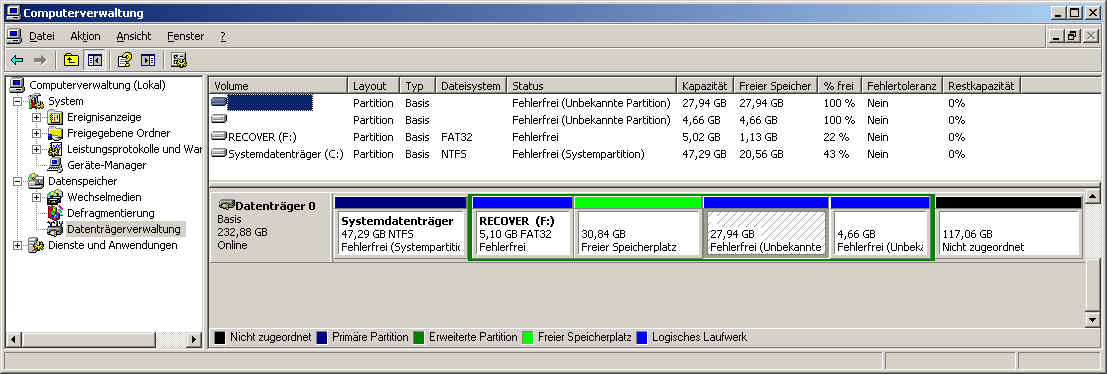Collapse the Datenspeicher tree node
The image size is (1107, 374).
(17, 181)
